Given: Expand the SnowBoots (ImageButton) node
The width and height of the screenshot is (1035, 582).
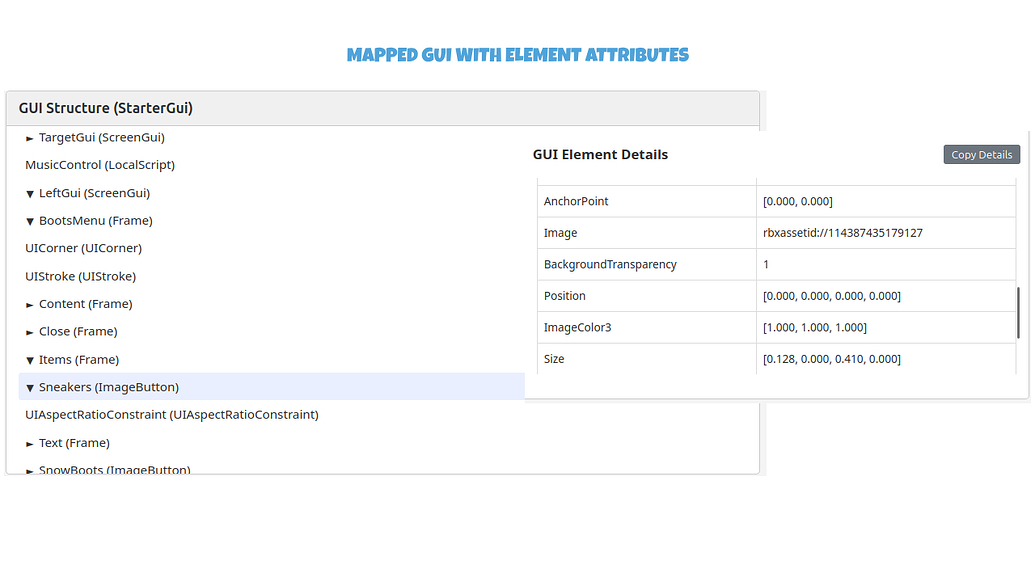Looking at the screenshot, I should coord(30,468).
